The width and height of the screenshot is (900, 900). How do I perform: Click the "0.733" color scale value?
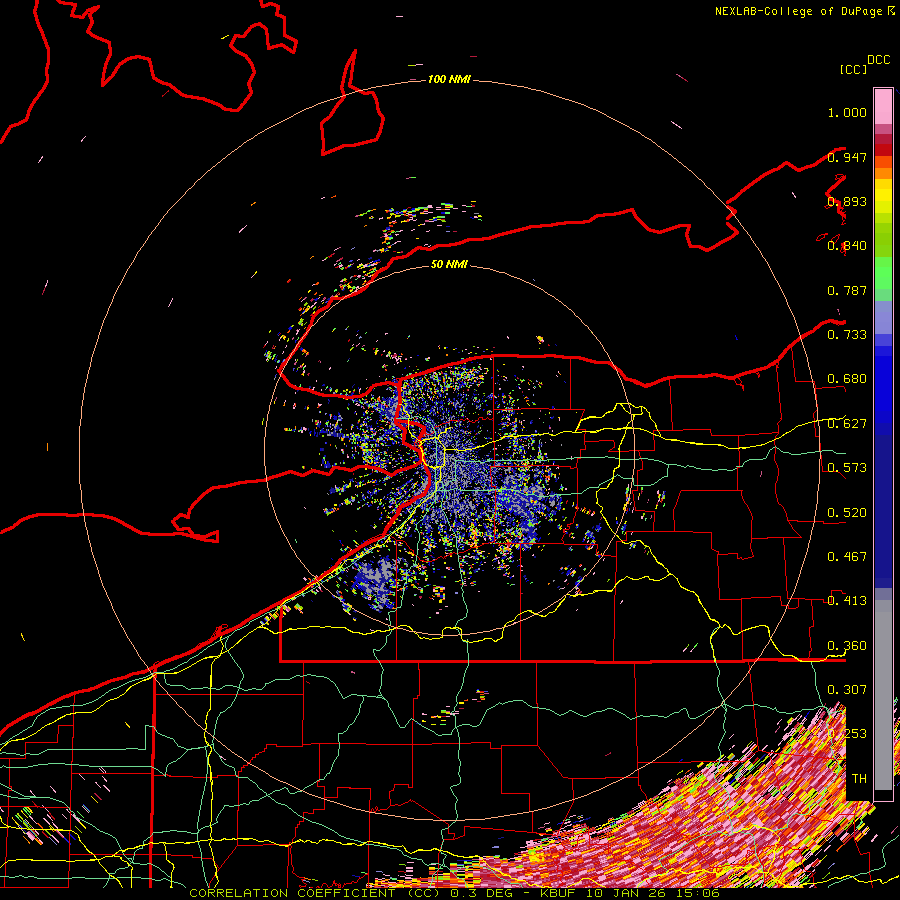(847, 334)
